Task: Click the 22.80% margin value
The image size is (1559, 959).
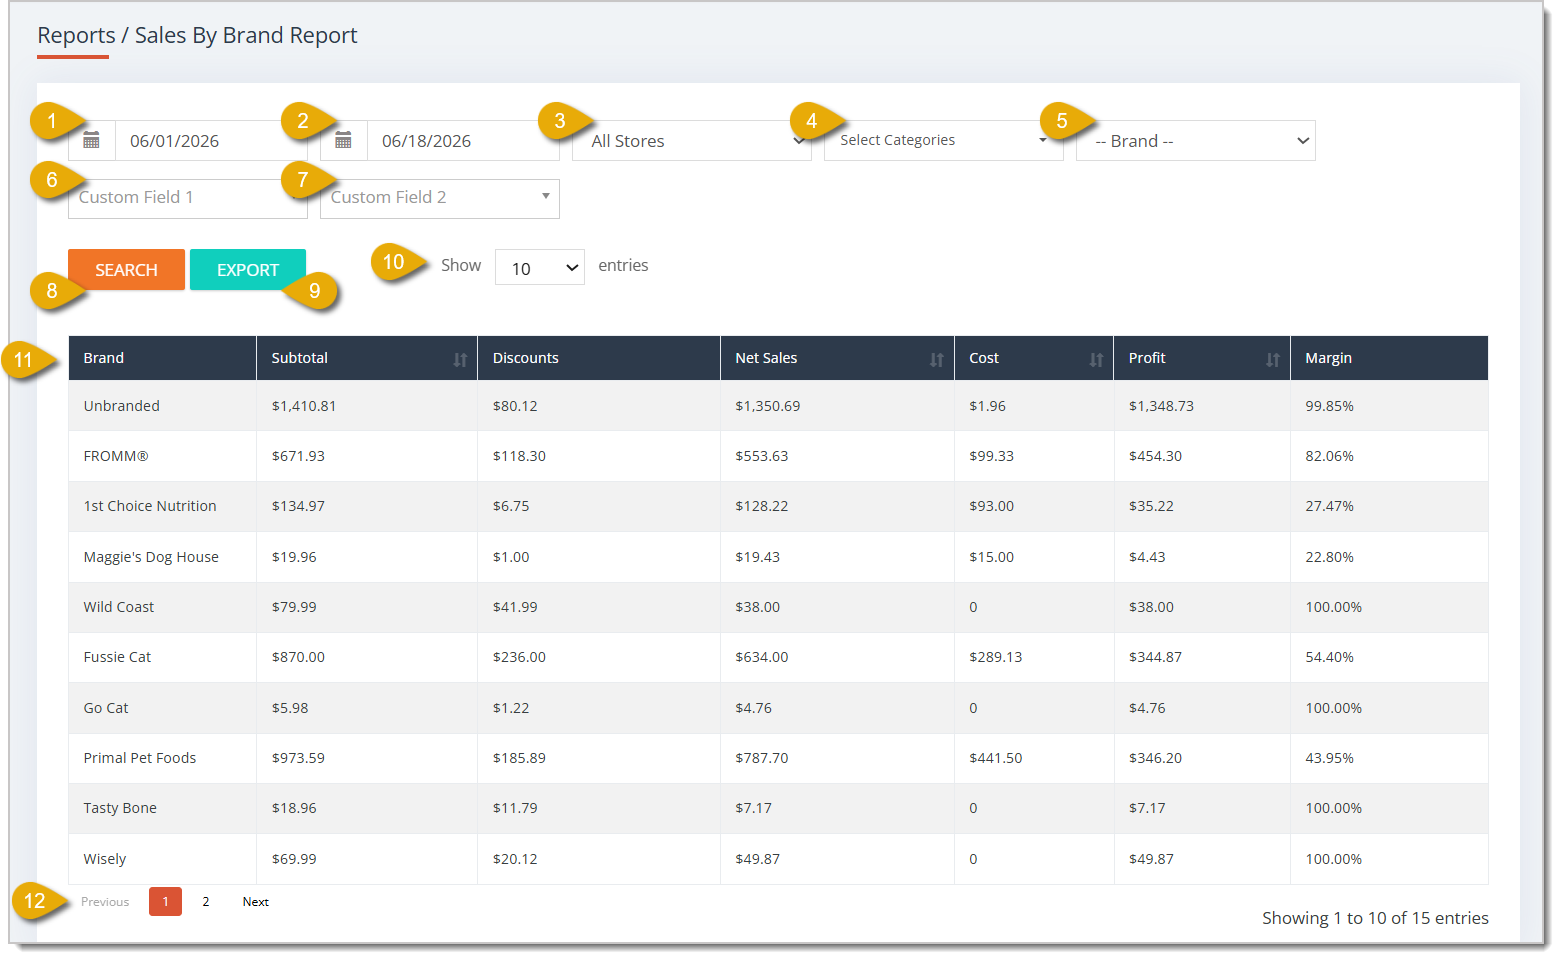Action: 1330,557
